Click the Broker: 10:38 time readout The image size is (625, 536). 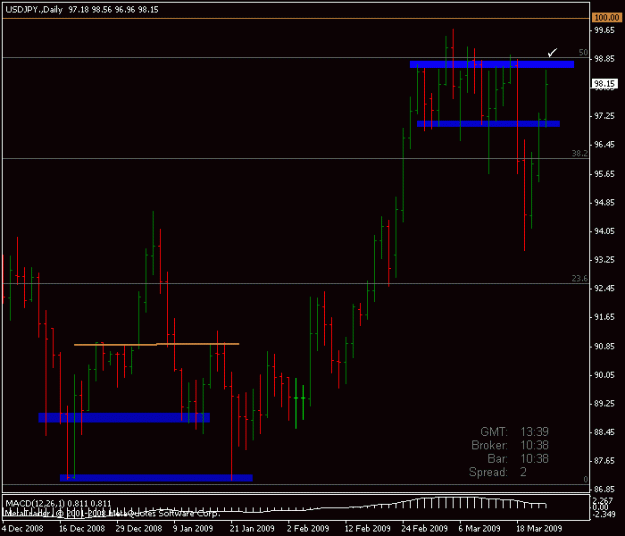(x=510, y=445)
